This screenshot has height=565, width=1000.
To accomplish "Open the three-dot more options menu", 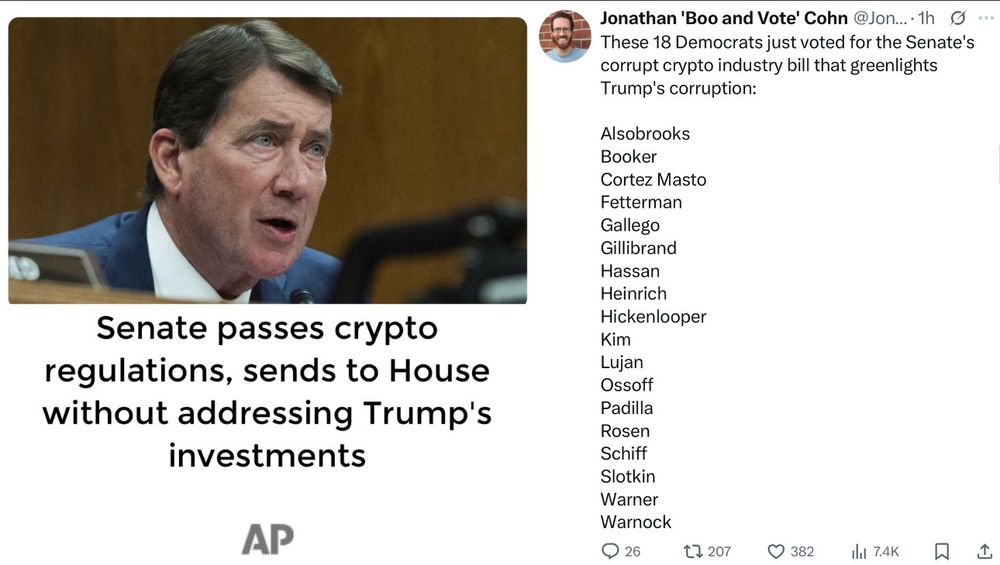I will tap(985, 18).
